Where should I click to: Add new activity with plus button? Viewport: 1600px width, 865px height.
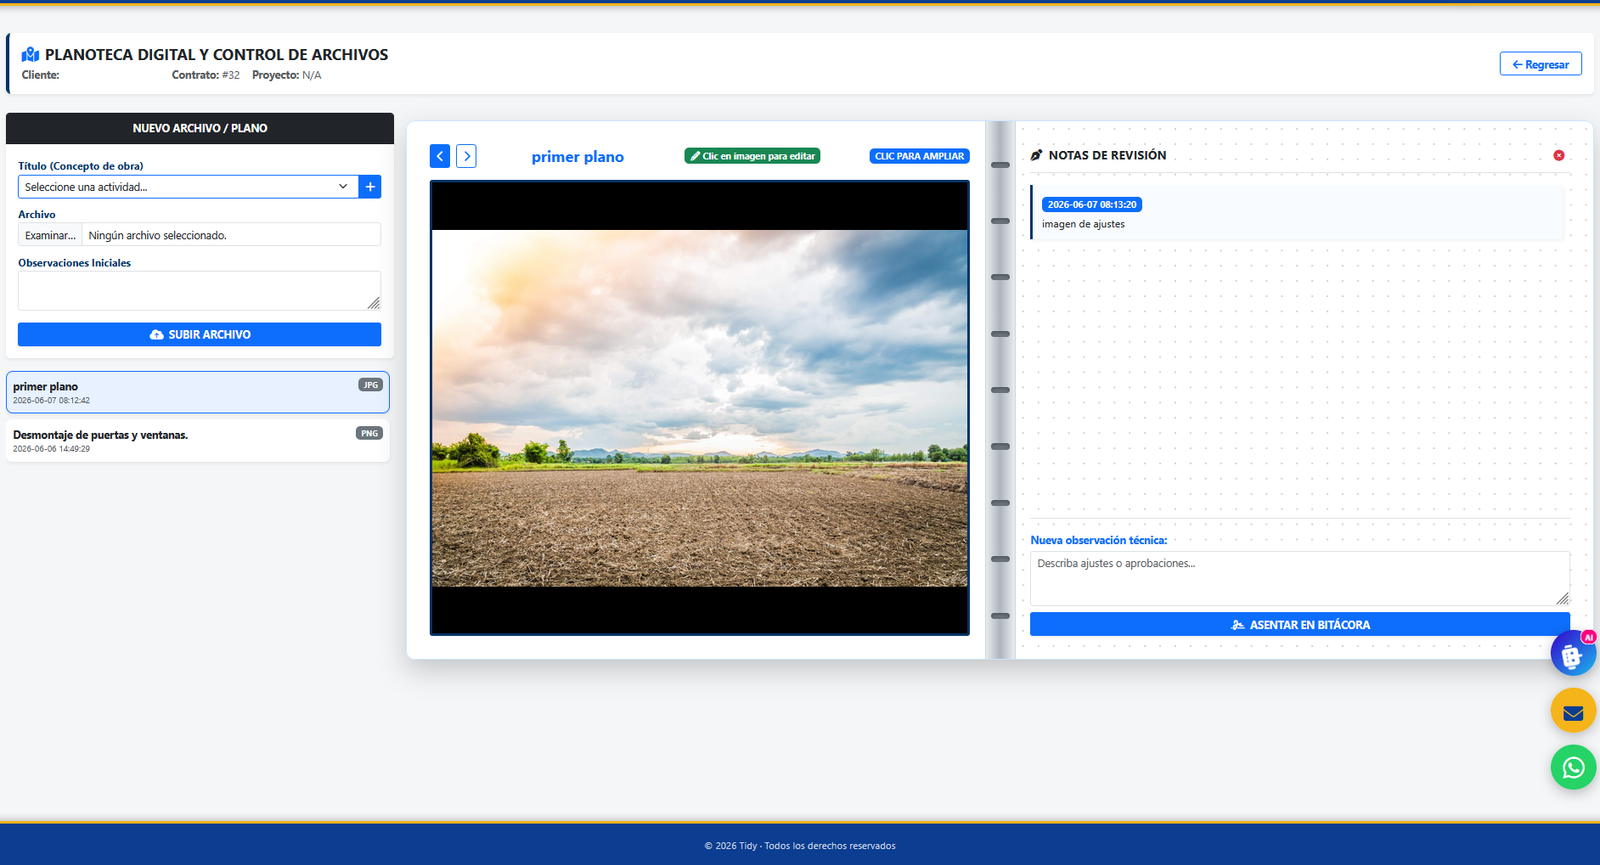click(x=370, y=187)
